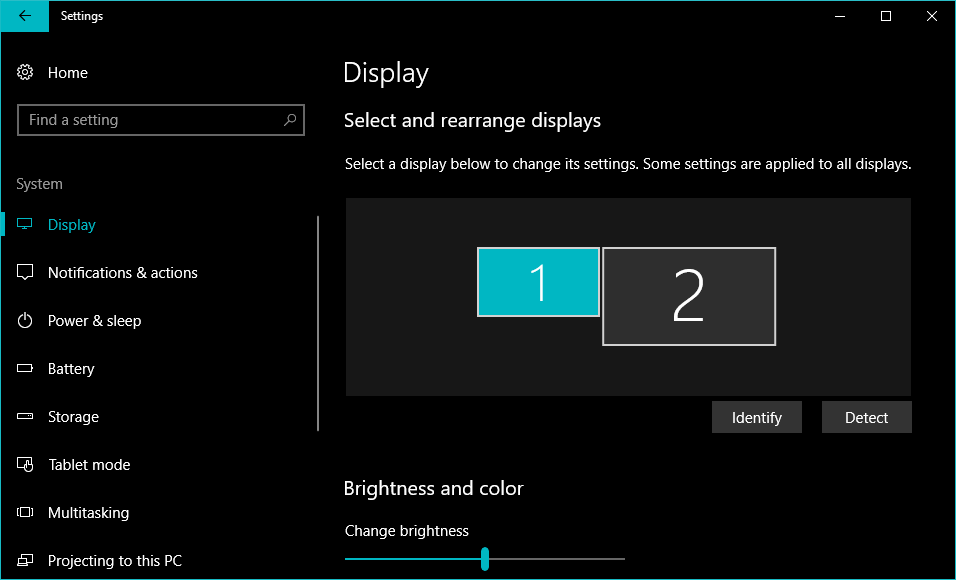Viewport: 956px width, 580px height.
Task: Open Projecting to this PC settings
Action: (114, 561)
